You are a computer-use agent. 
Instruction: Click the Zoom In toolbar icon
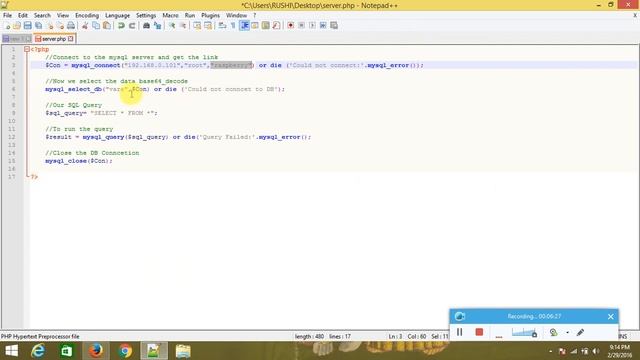172,26
